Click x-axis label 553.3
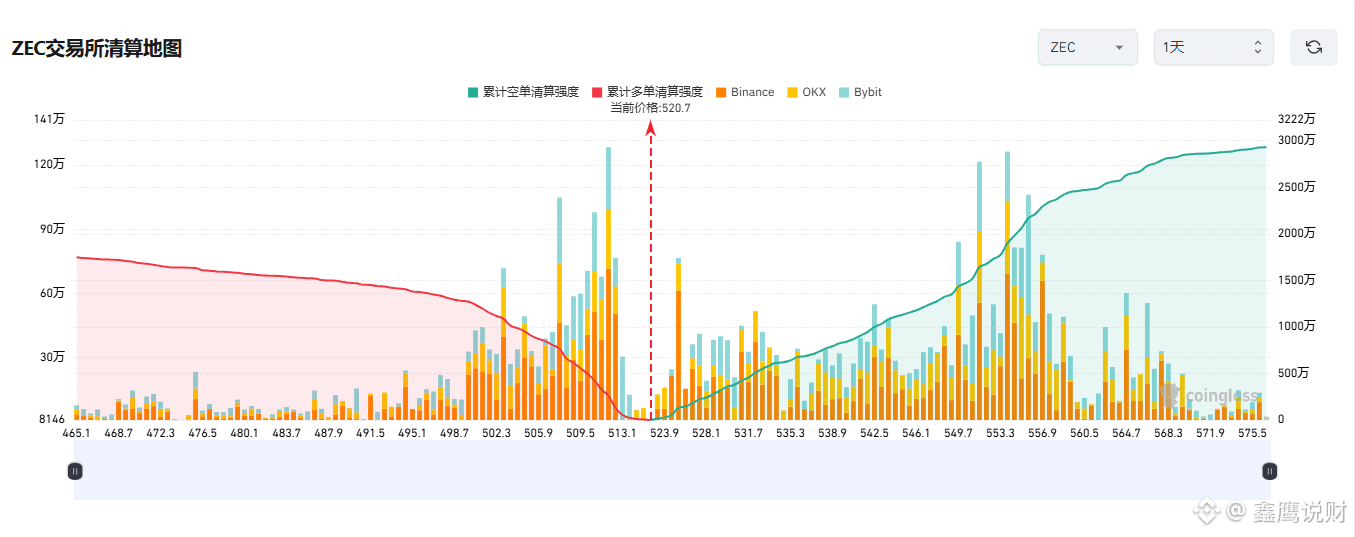 click(x=1000, y=433)
